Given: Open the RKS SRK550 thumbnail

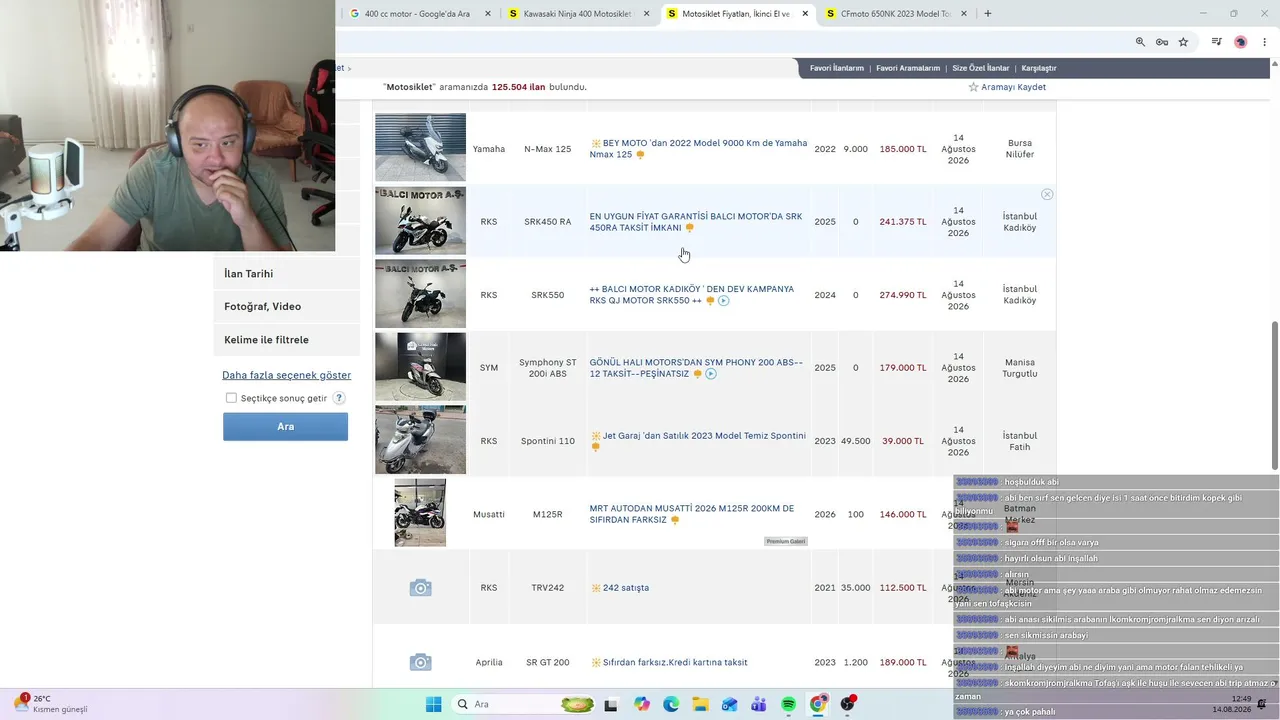Looking at the screenshot, I should pyautogui.click(x=420, y=294).
